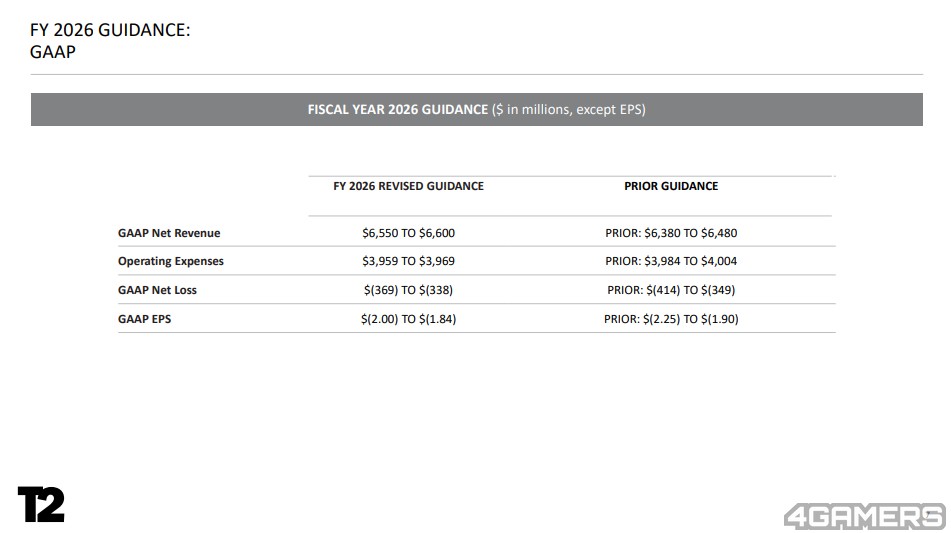Click prior net loss value $(414) TO $(349)
Viewport: 951px width, 533px height.
pos(671,290)
